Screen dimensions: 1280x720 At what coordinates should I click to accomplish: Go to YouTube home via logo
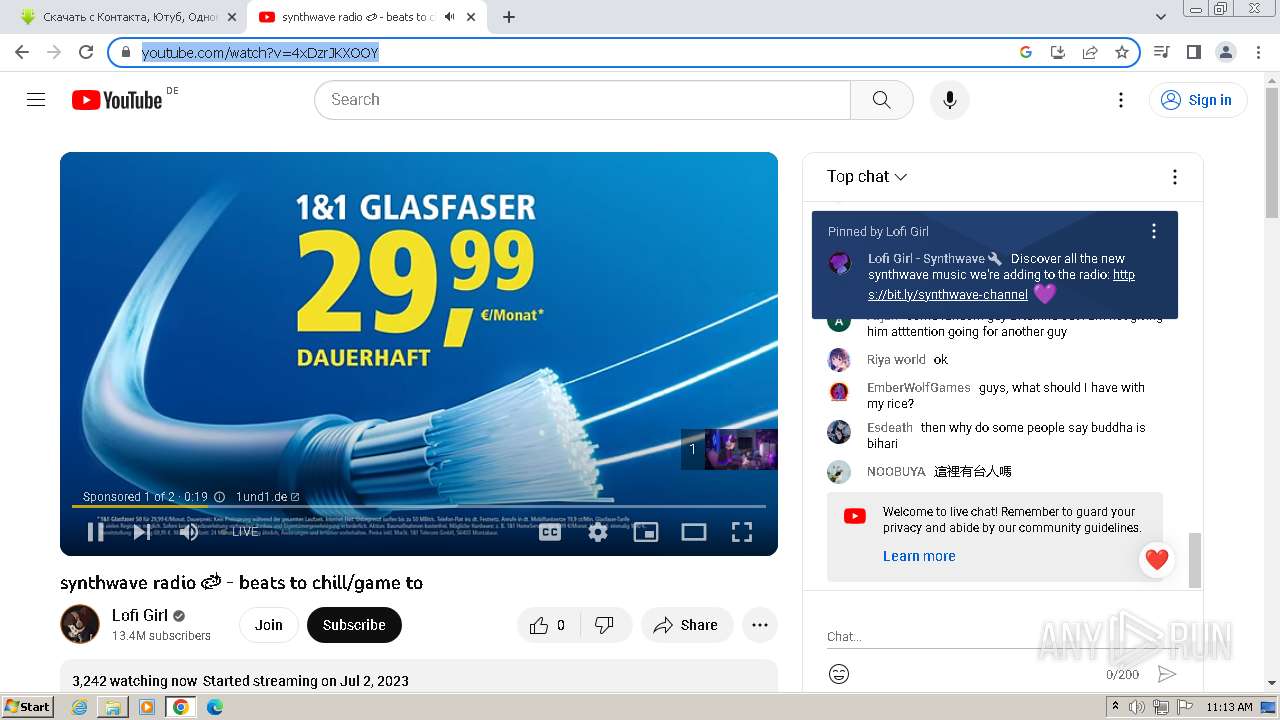[x=117, y=100]
